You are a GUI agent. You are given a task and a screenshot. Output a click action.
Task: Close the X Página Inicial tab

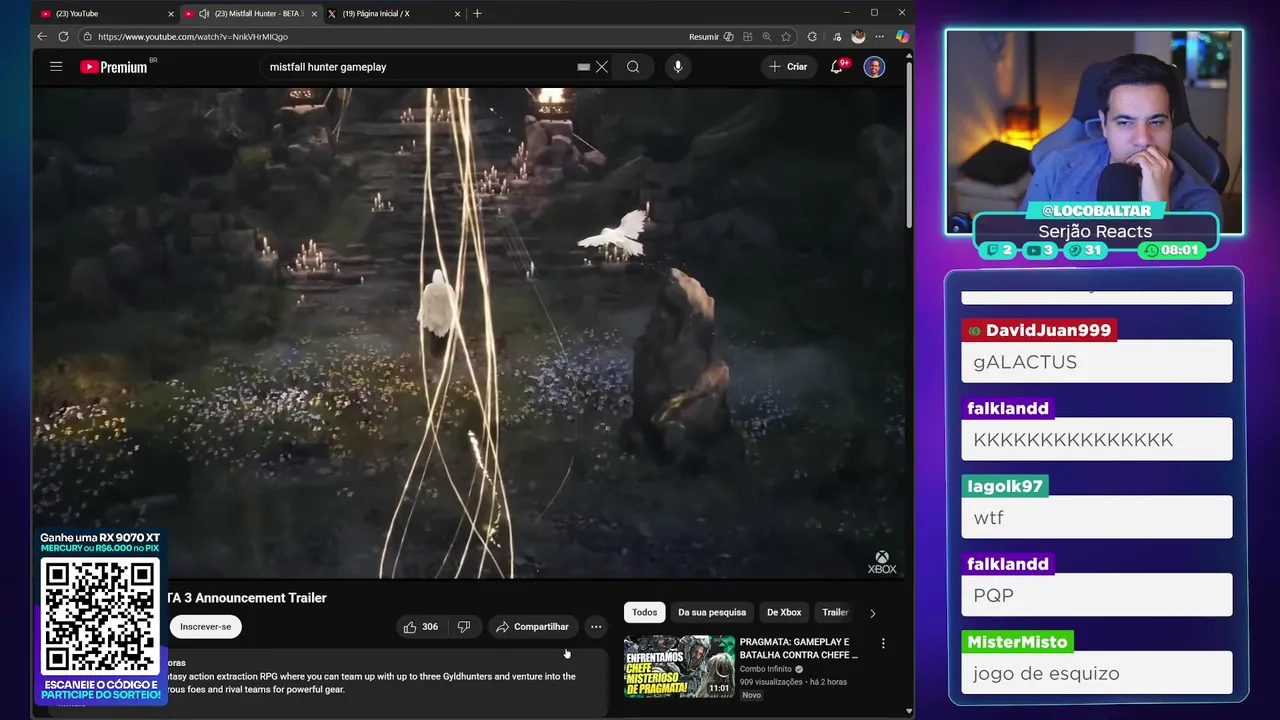click(458, 14)
